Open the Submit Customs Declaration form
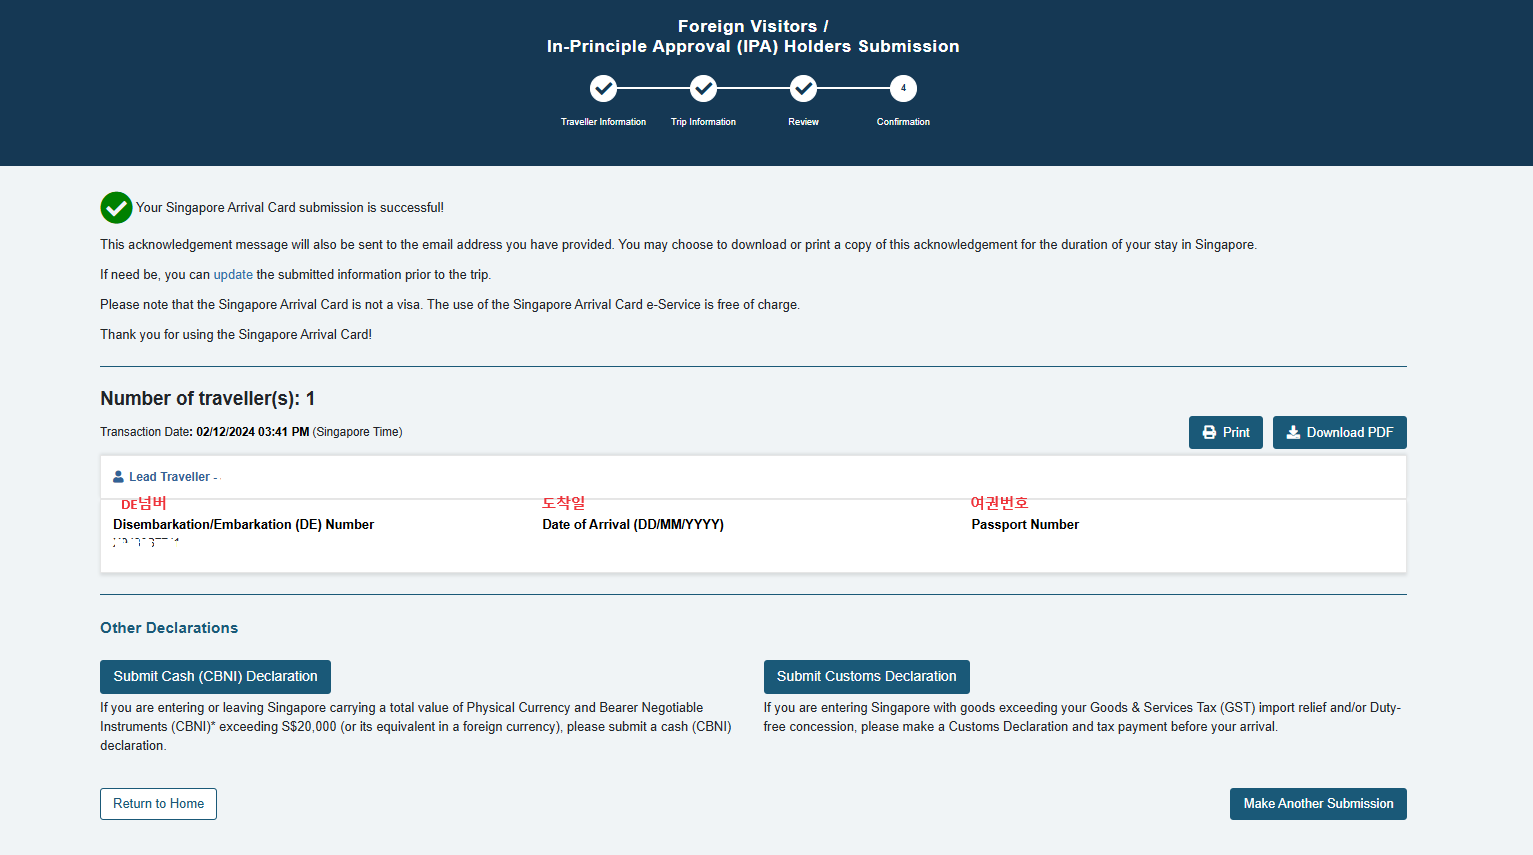The height and width of the screenshot is (855, 1533). 866,677
